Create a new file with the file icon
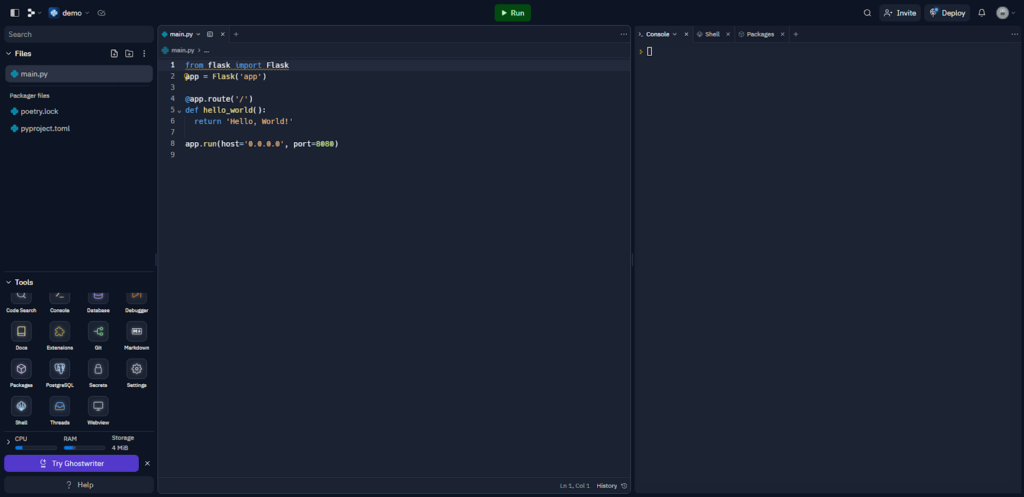The image size is (1024, 497). 114,54
